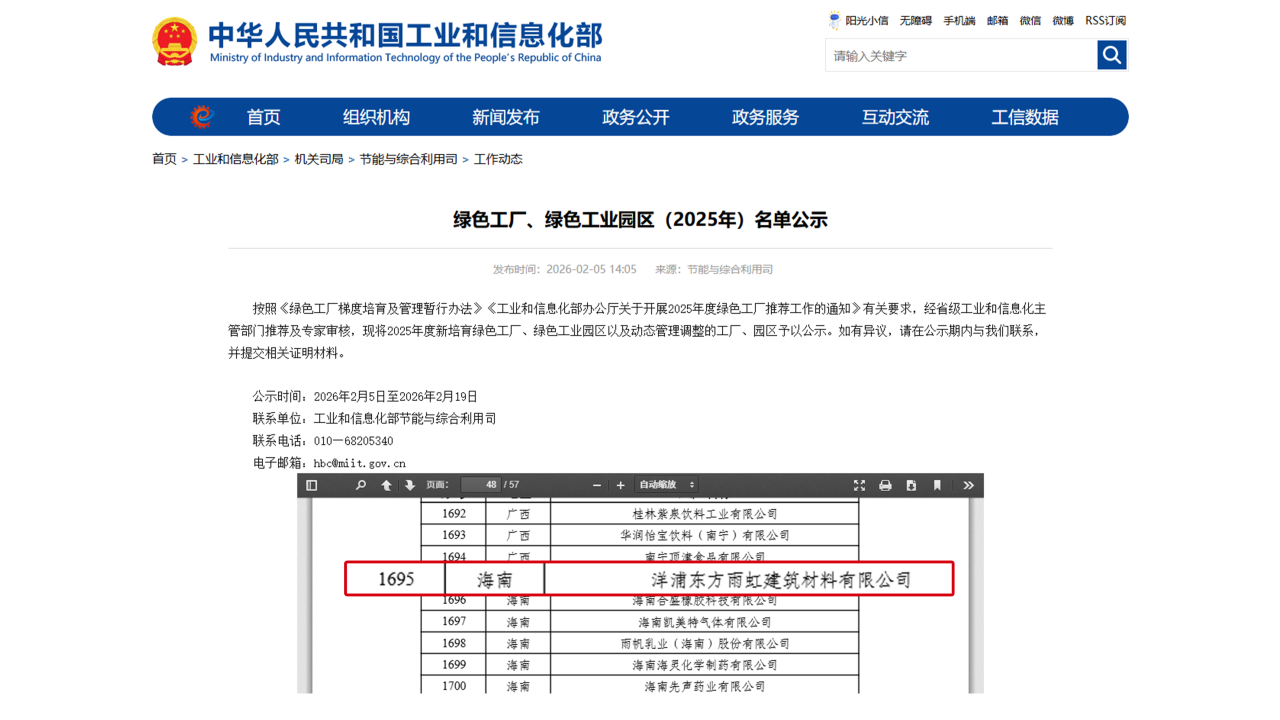This screenshot has width=1280, height=720.
Task: Open the 互动交流 menu
Action: tap(894, 117)
